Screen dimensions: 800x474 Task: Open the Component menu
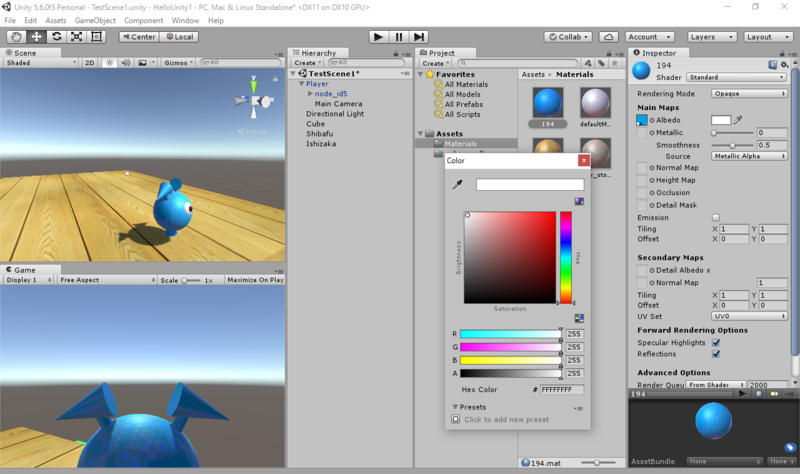point(143,20)
